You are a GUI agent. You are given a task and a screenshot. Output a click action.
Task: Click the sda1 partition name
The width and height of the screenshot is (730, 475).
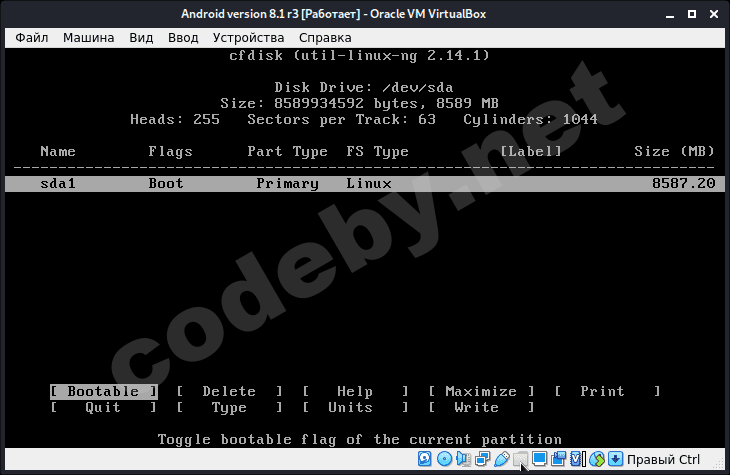click(58, 183)
